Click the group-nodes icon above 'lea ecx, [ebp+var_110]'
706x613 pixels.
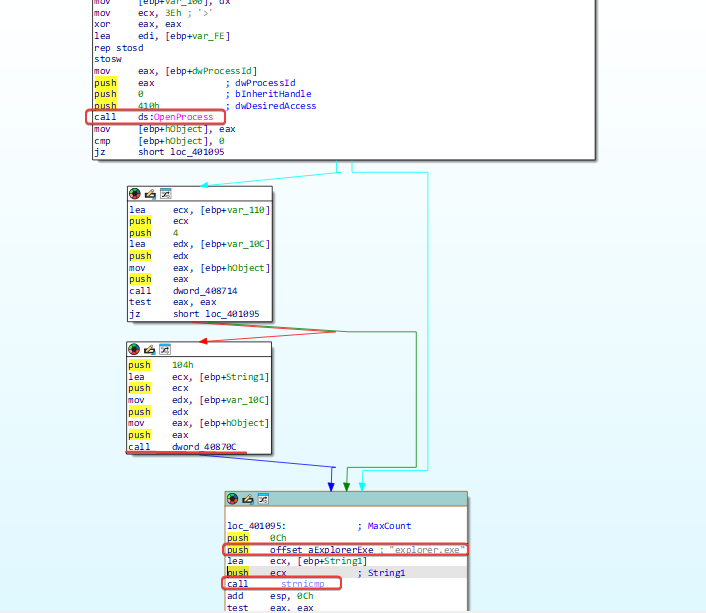pyautogui.click(x=166, y=194)
